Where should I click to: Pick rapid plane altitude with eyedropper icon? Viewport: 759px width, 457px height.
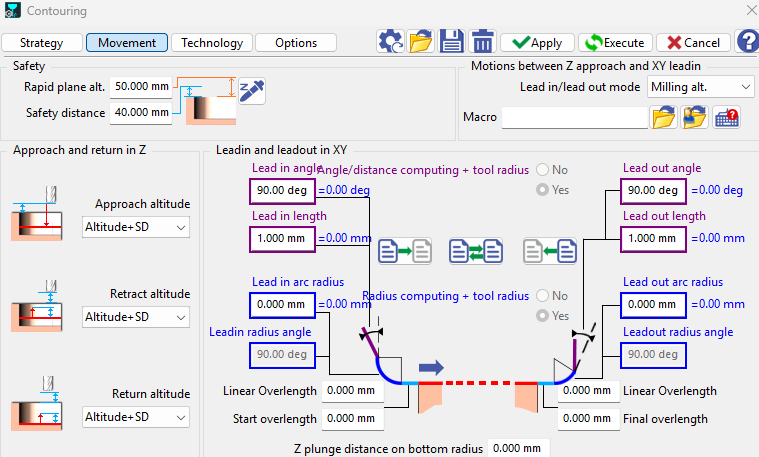[251, 90]
